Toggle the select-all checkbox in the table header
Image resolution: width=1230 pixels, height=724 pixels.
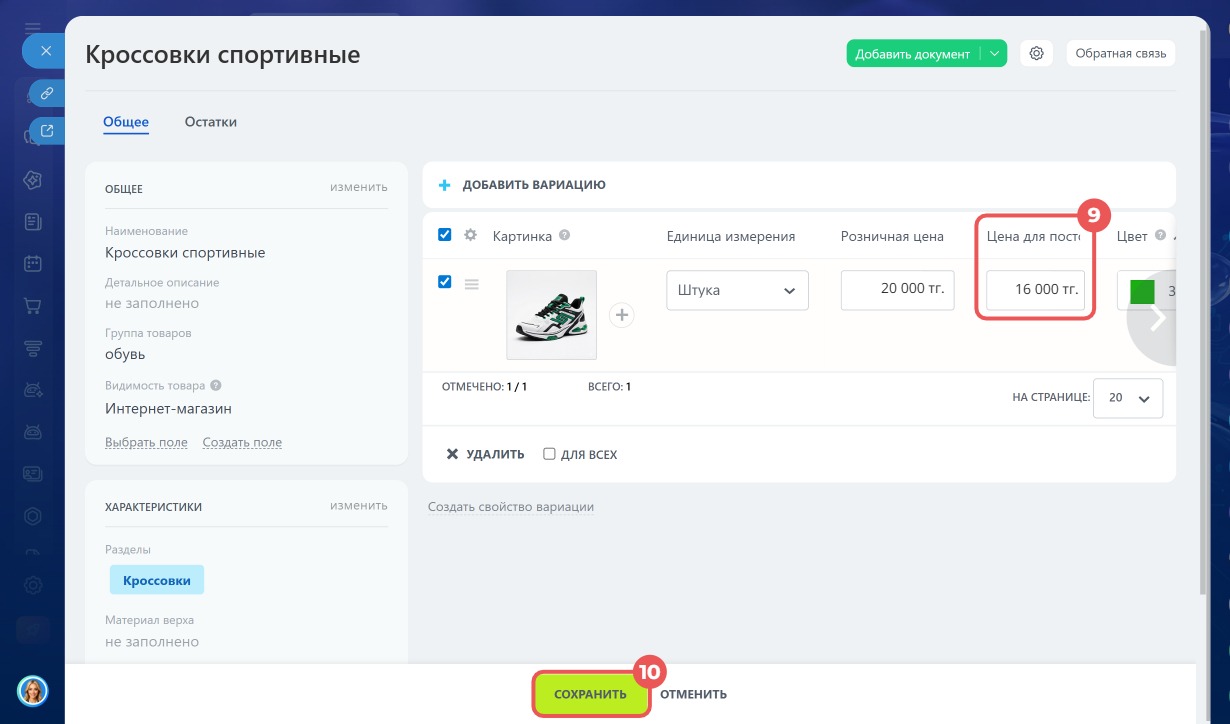(x=445, y=235)
